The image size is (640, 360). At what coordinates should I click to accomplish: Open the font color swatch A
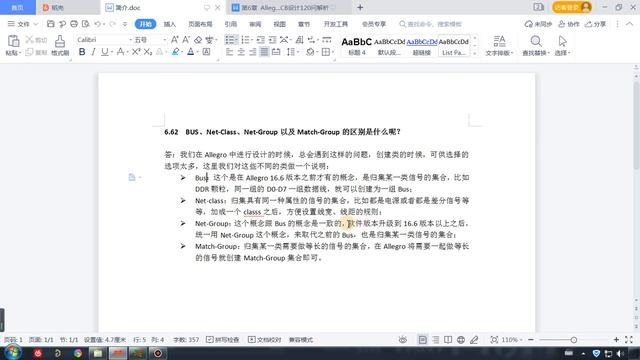click(x=191, y=52)
